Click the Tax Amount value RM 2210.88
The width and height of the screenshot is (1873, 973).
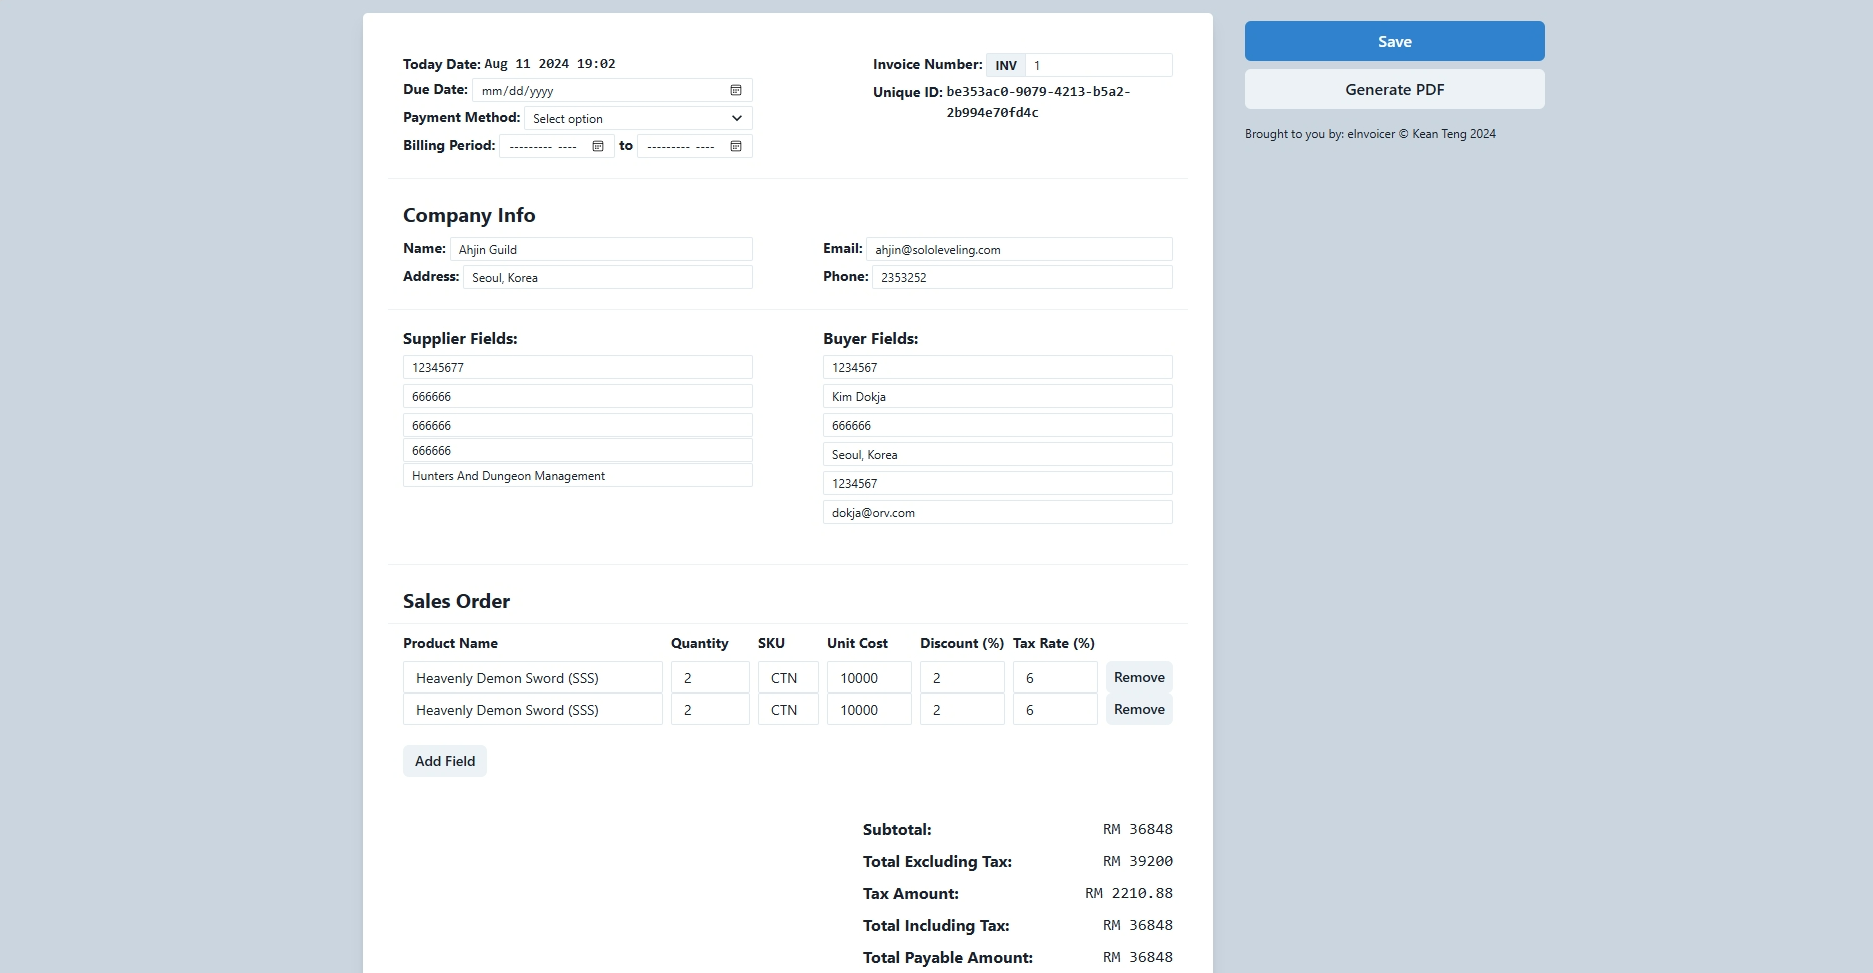coord(1129,893)
